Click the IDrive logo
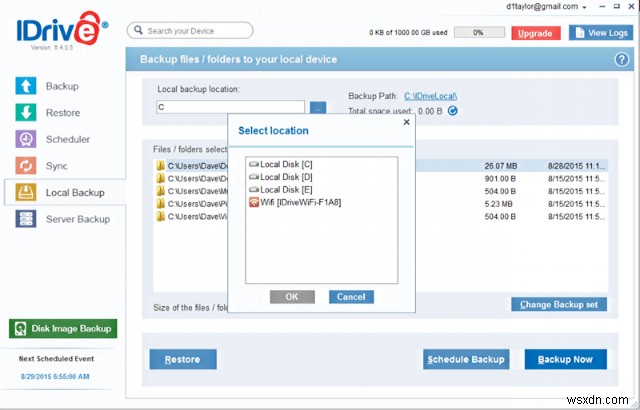Image resolution: width=640 pixels, height=410 pixels. [62, 28]
